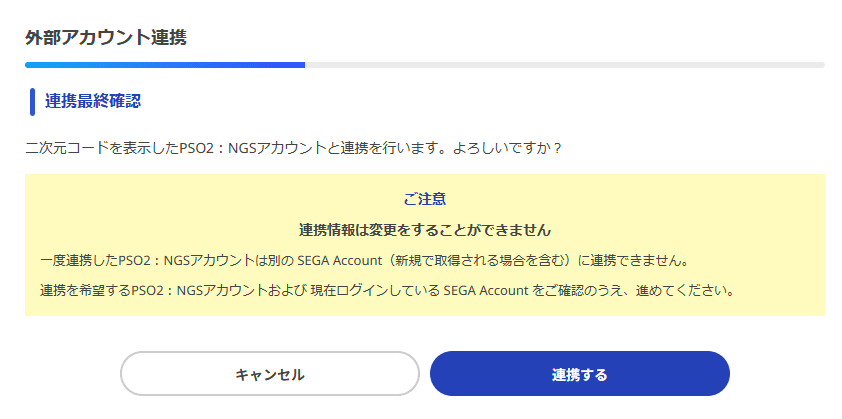Click the blue accent bar beside 連携最終確認

(32, 102)
